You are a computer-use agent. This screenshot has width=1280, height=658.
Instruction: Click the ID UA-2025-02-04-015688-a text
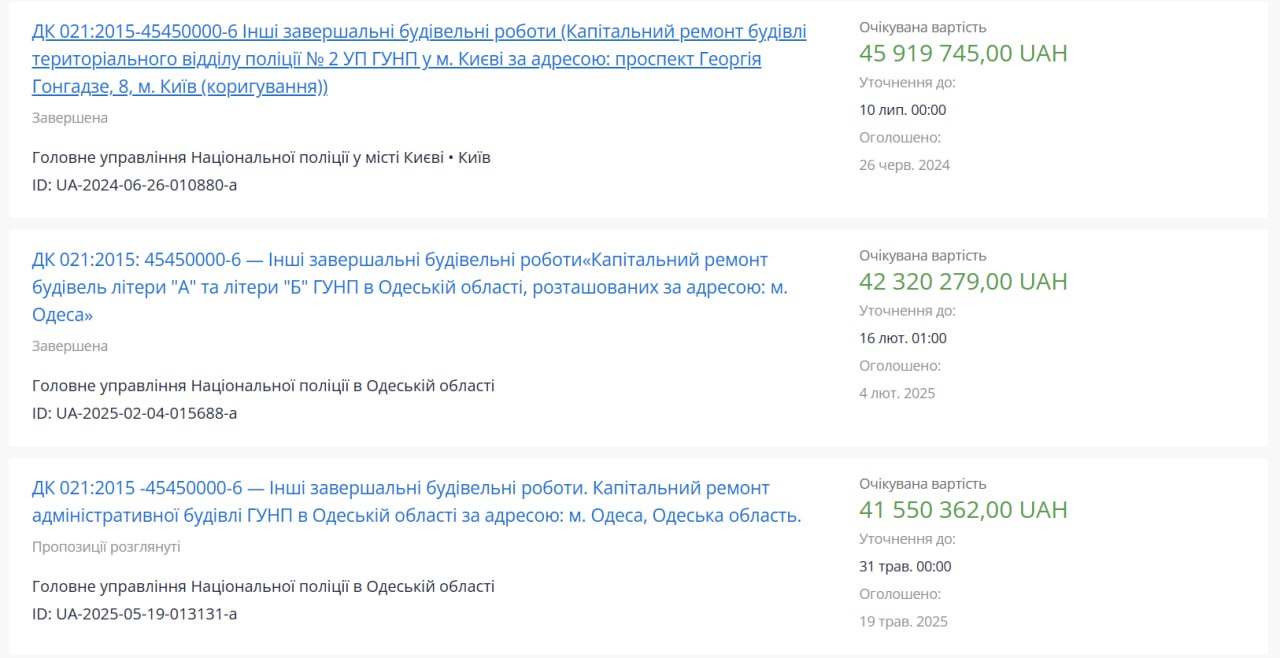[x=134, y=413]
